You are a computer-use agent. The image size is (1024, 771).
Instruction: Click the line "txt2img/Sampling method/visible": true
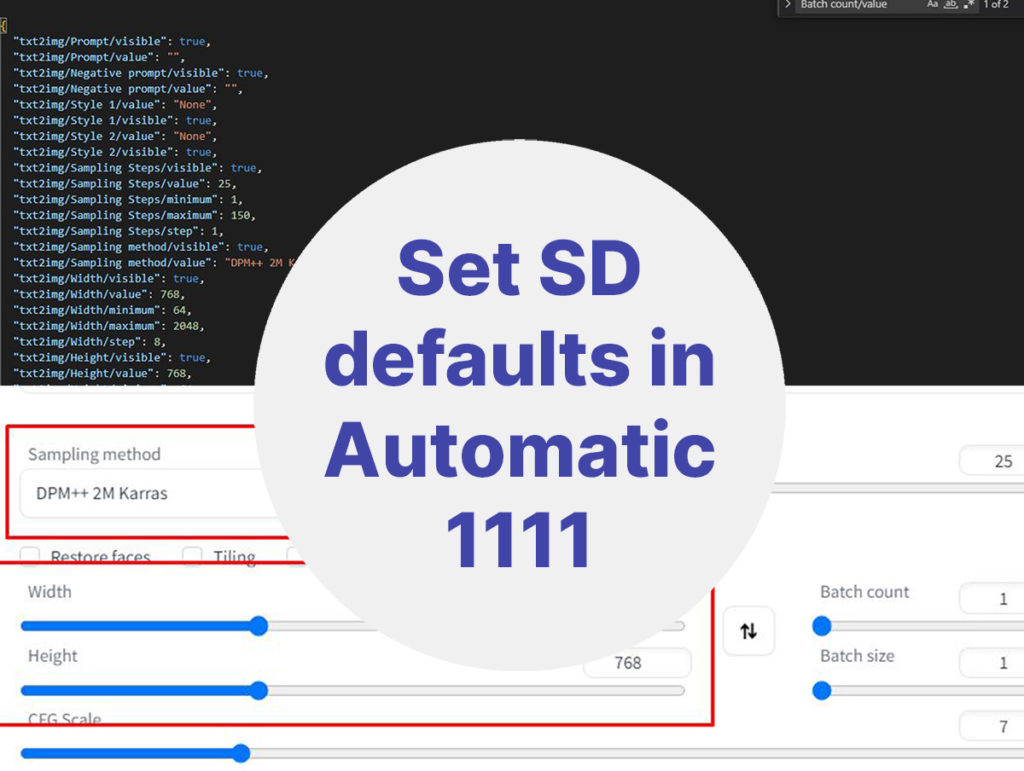(140, 247)
